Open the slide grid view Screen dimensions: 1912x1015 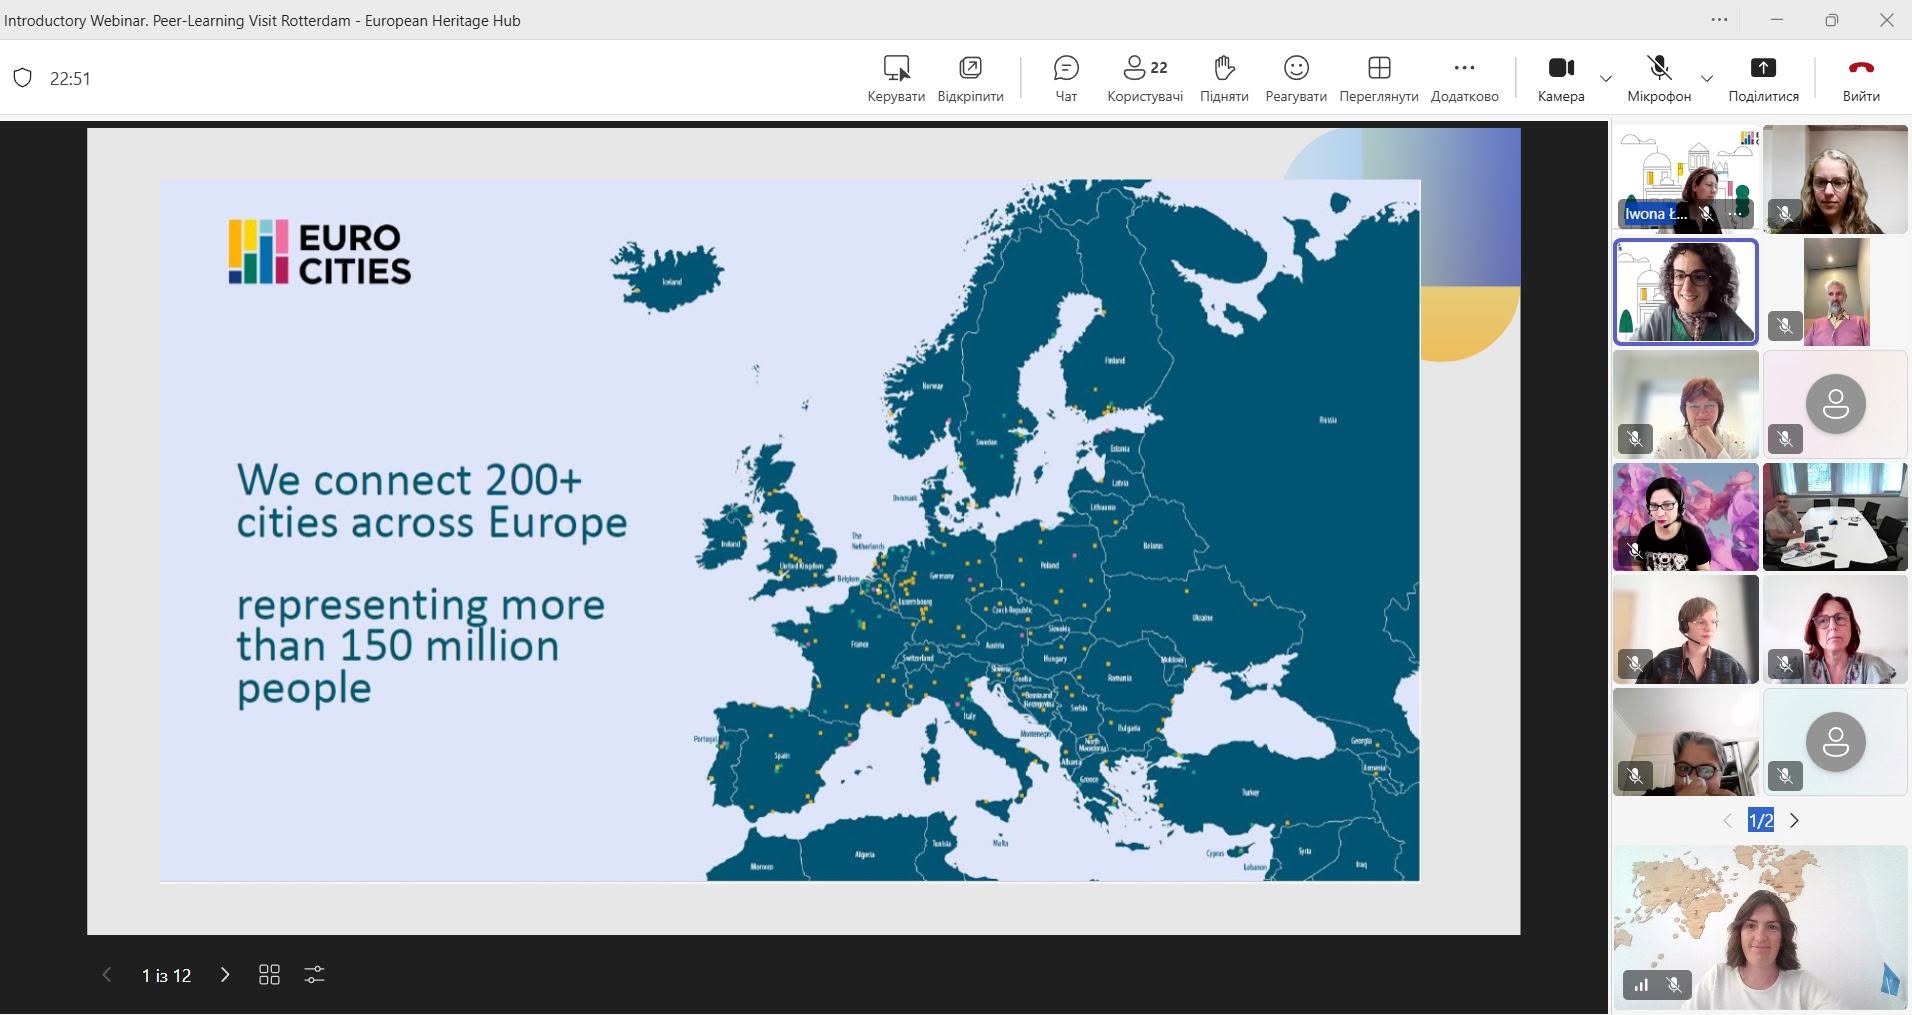269,975
